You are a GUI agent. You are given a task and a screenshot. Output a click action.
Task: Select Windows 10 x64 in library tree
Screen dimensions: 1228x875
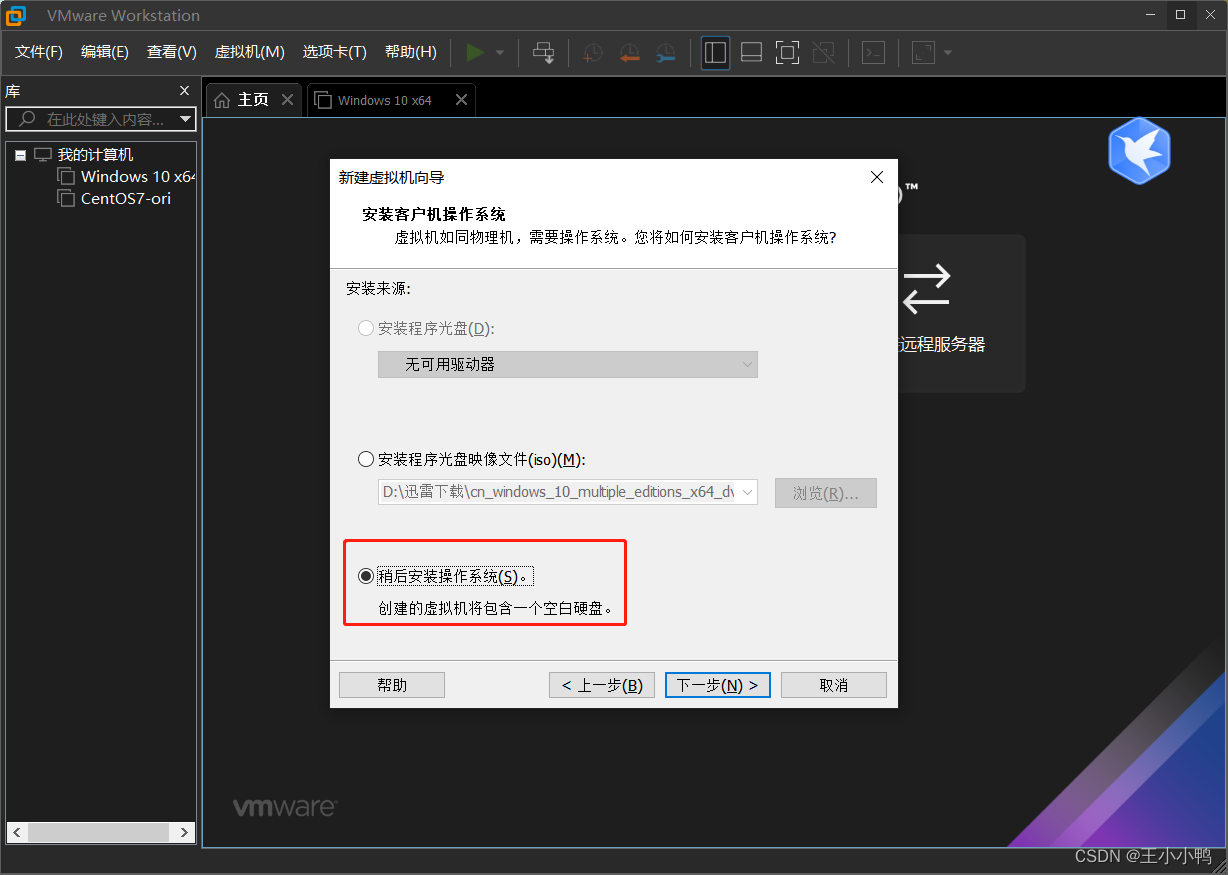tap(138, 176)
